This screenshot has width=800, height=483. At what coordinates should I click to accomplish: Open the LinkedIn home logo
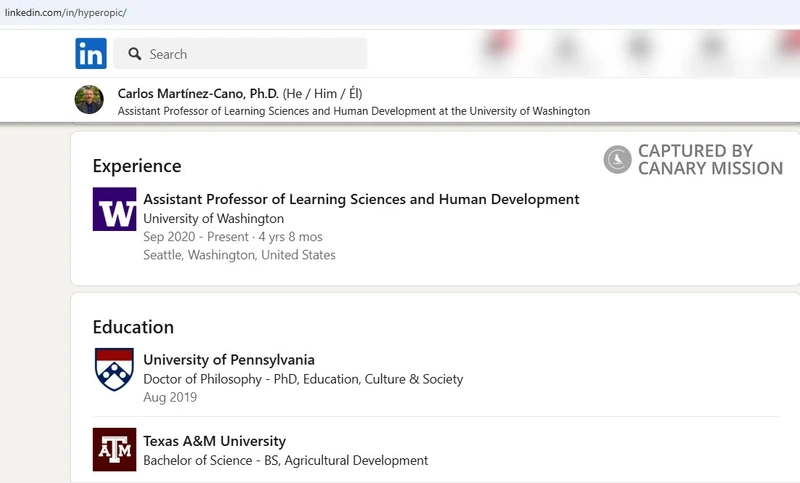[91, 54]
